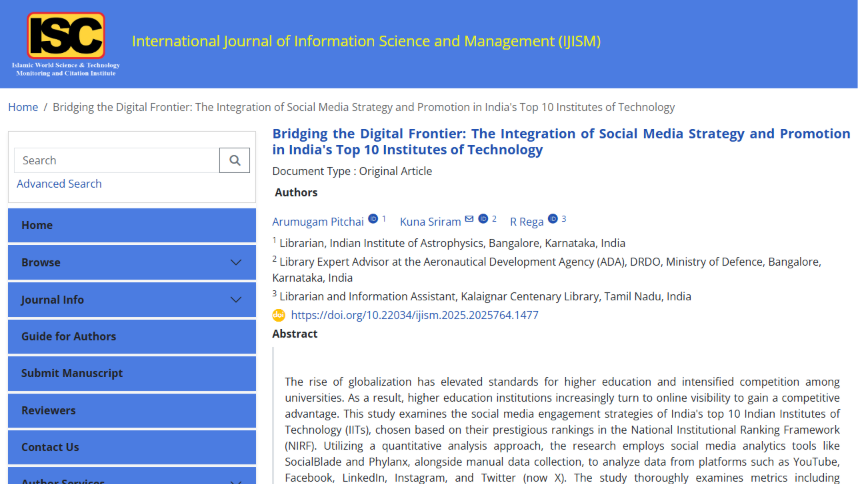858x484 pixels.
Task: Open Kuna Sriram's ORCID icon
Action: coord(483,219)
